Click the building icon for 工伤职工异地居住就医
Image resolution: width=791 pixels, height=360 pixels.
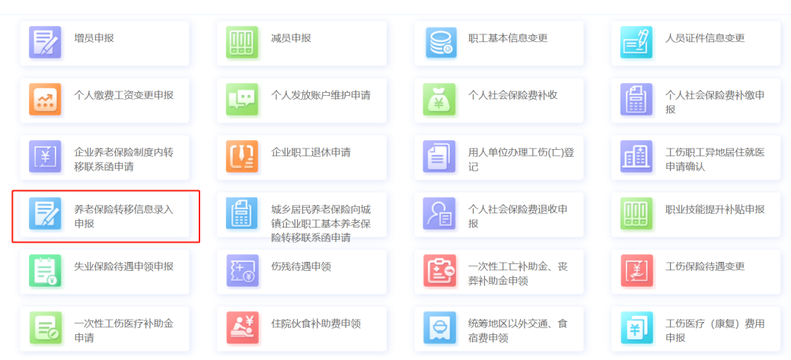(x=636, y=156)
